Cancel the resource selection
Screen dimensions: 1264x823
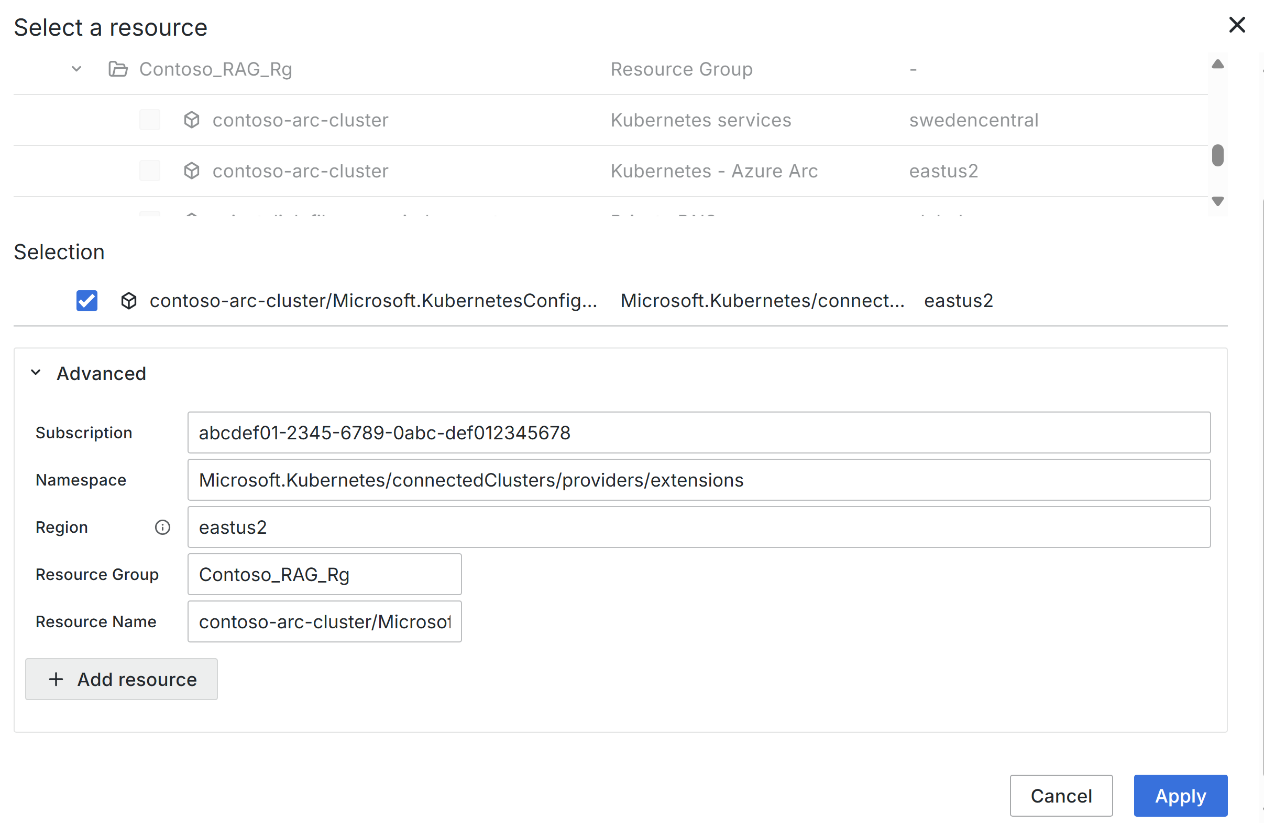tap(1061, 796)
